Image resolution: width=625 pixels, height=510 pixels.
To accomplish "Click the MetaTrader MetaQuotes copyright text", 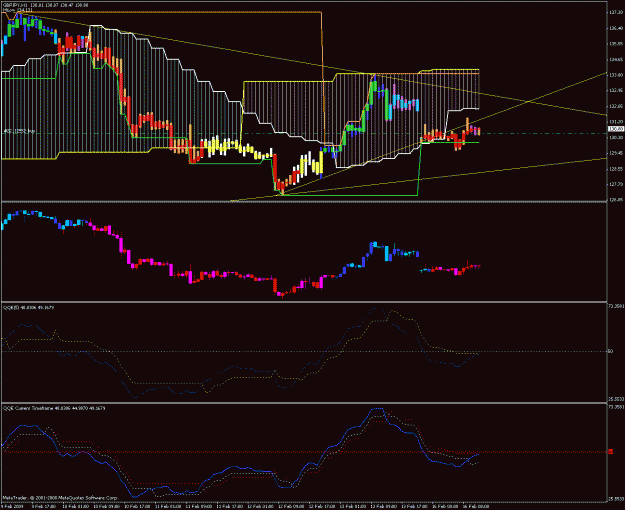I will (61, 498).
